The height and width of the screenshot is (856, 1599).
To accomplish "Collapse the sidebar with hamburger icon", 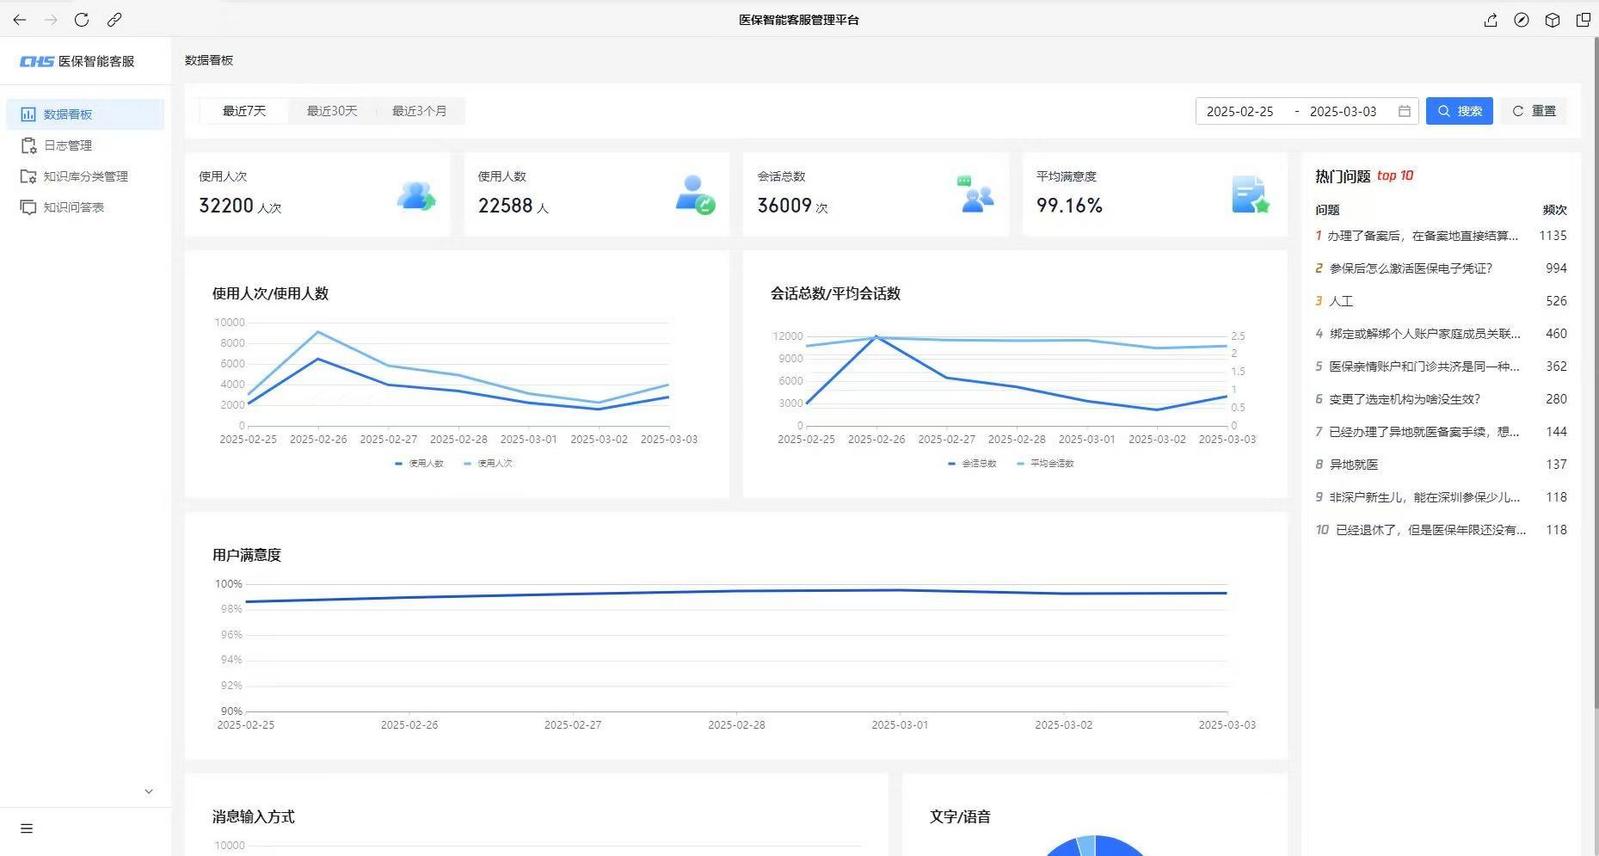I will (x=27, y=828).
